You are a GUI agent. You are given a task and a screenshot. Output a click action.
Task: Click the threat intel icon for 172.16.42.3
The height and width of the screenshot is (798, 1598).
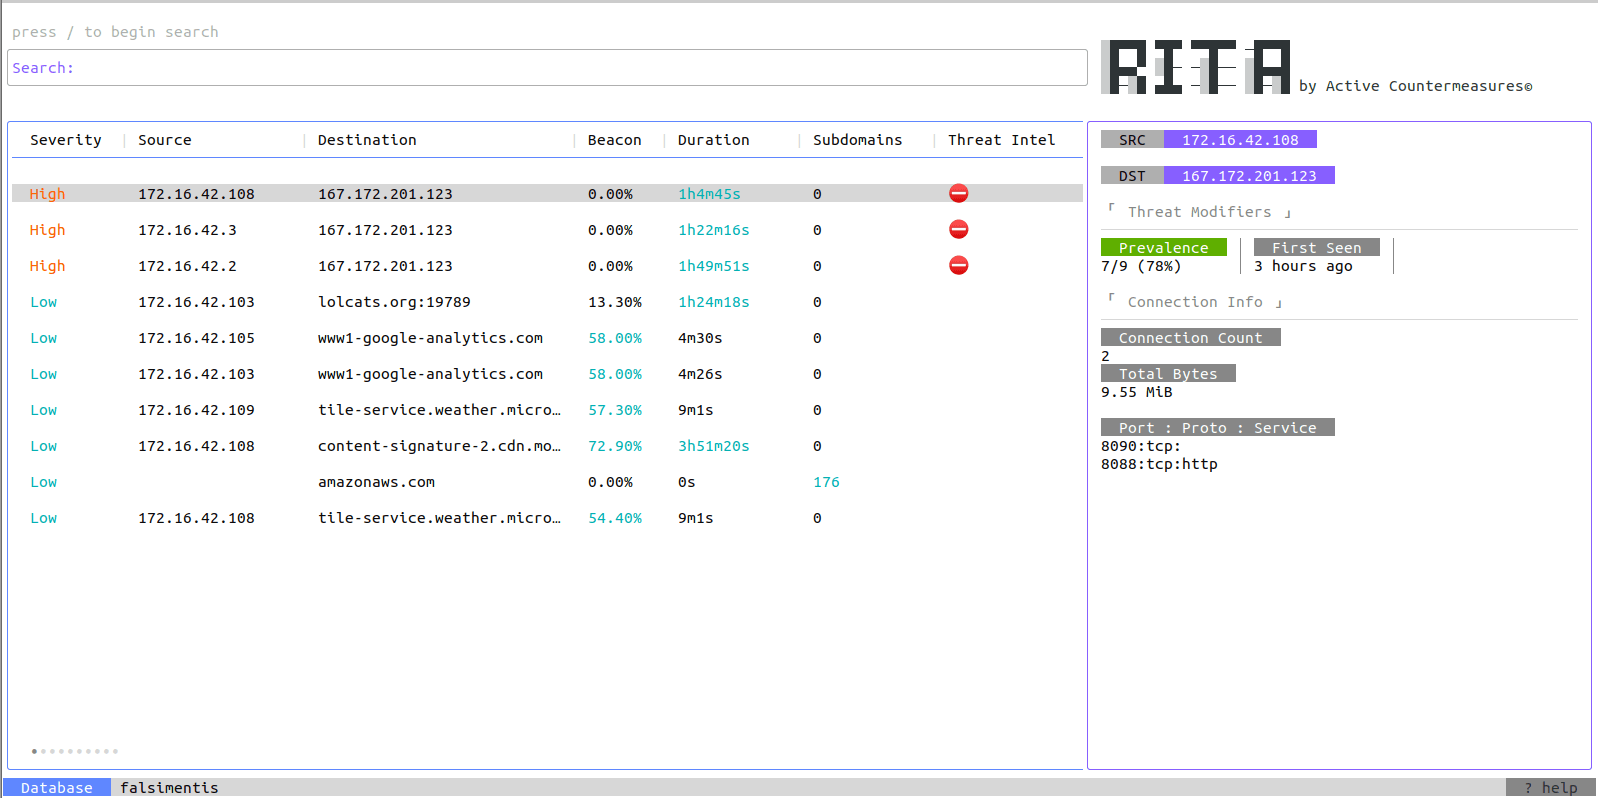click(958, 229)
